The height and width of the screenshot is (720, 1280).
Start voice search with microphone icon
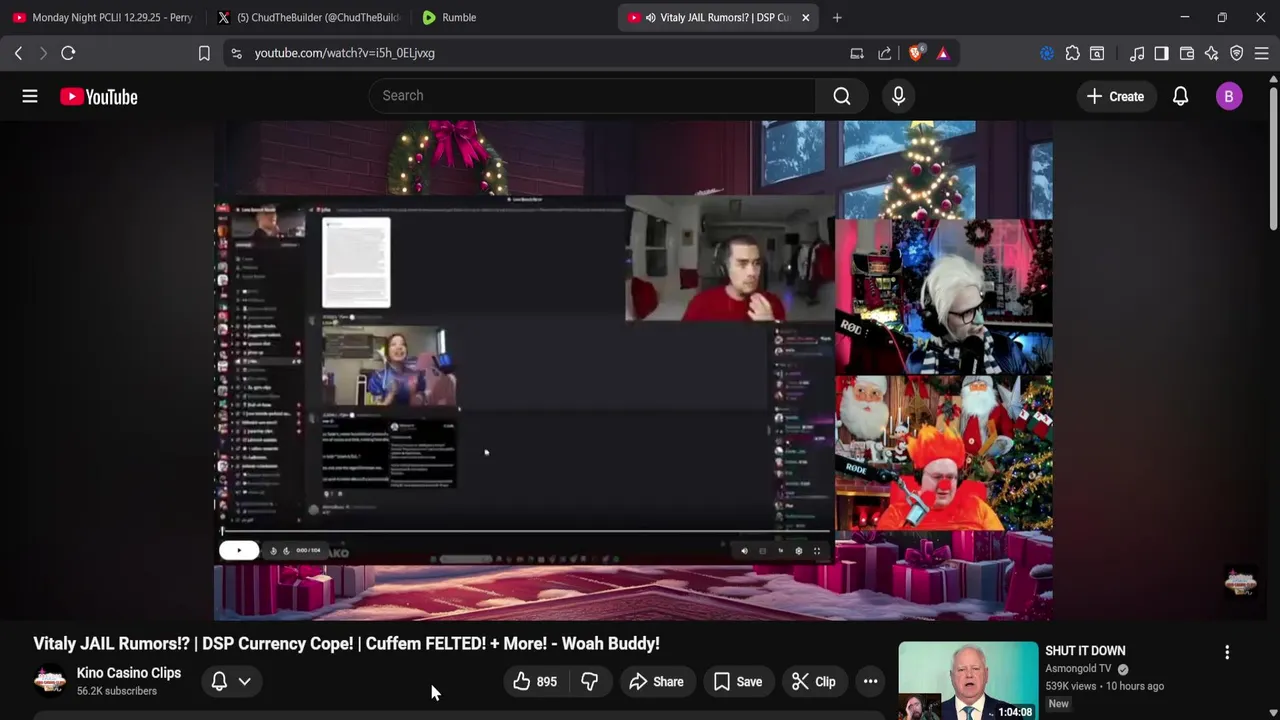click(x=898, y=96)
